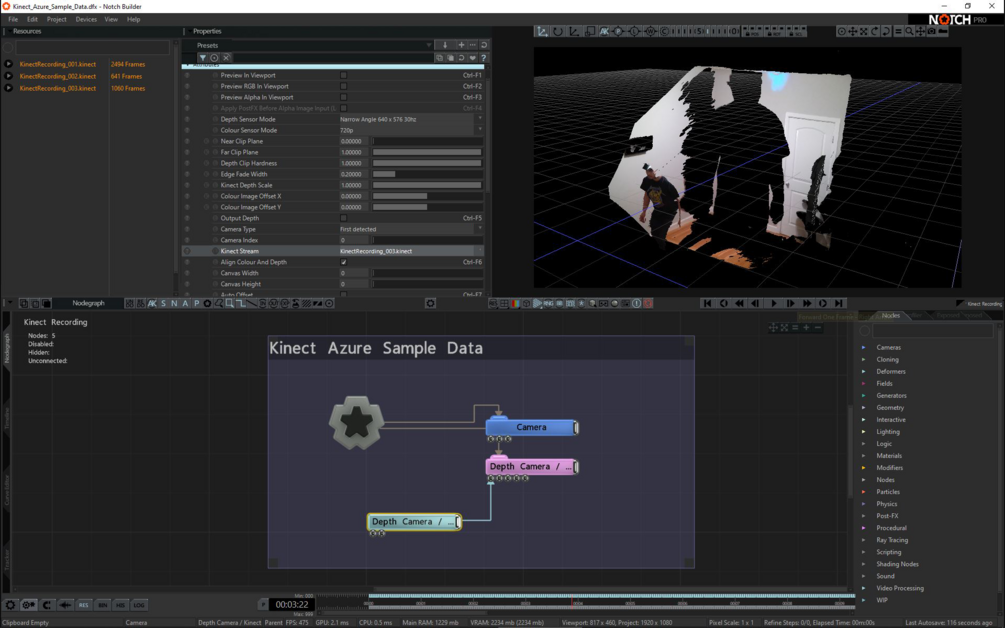Image resolution: width=1005 pixels, height=628 pixels.
Task: Jump to timeline end
Action: [x=838, y=303]
